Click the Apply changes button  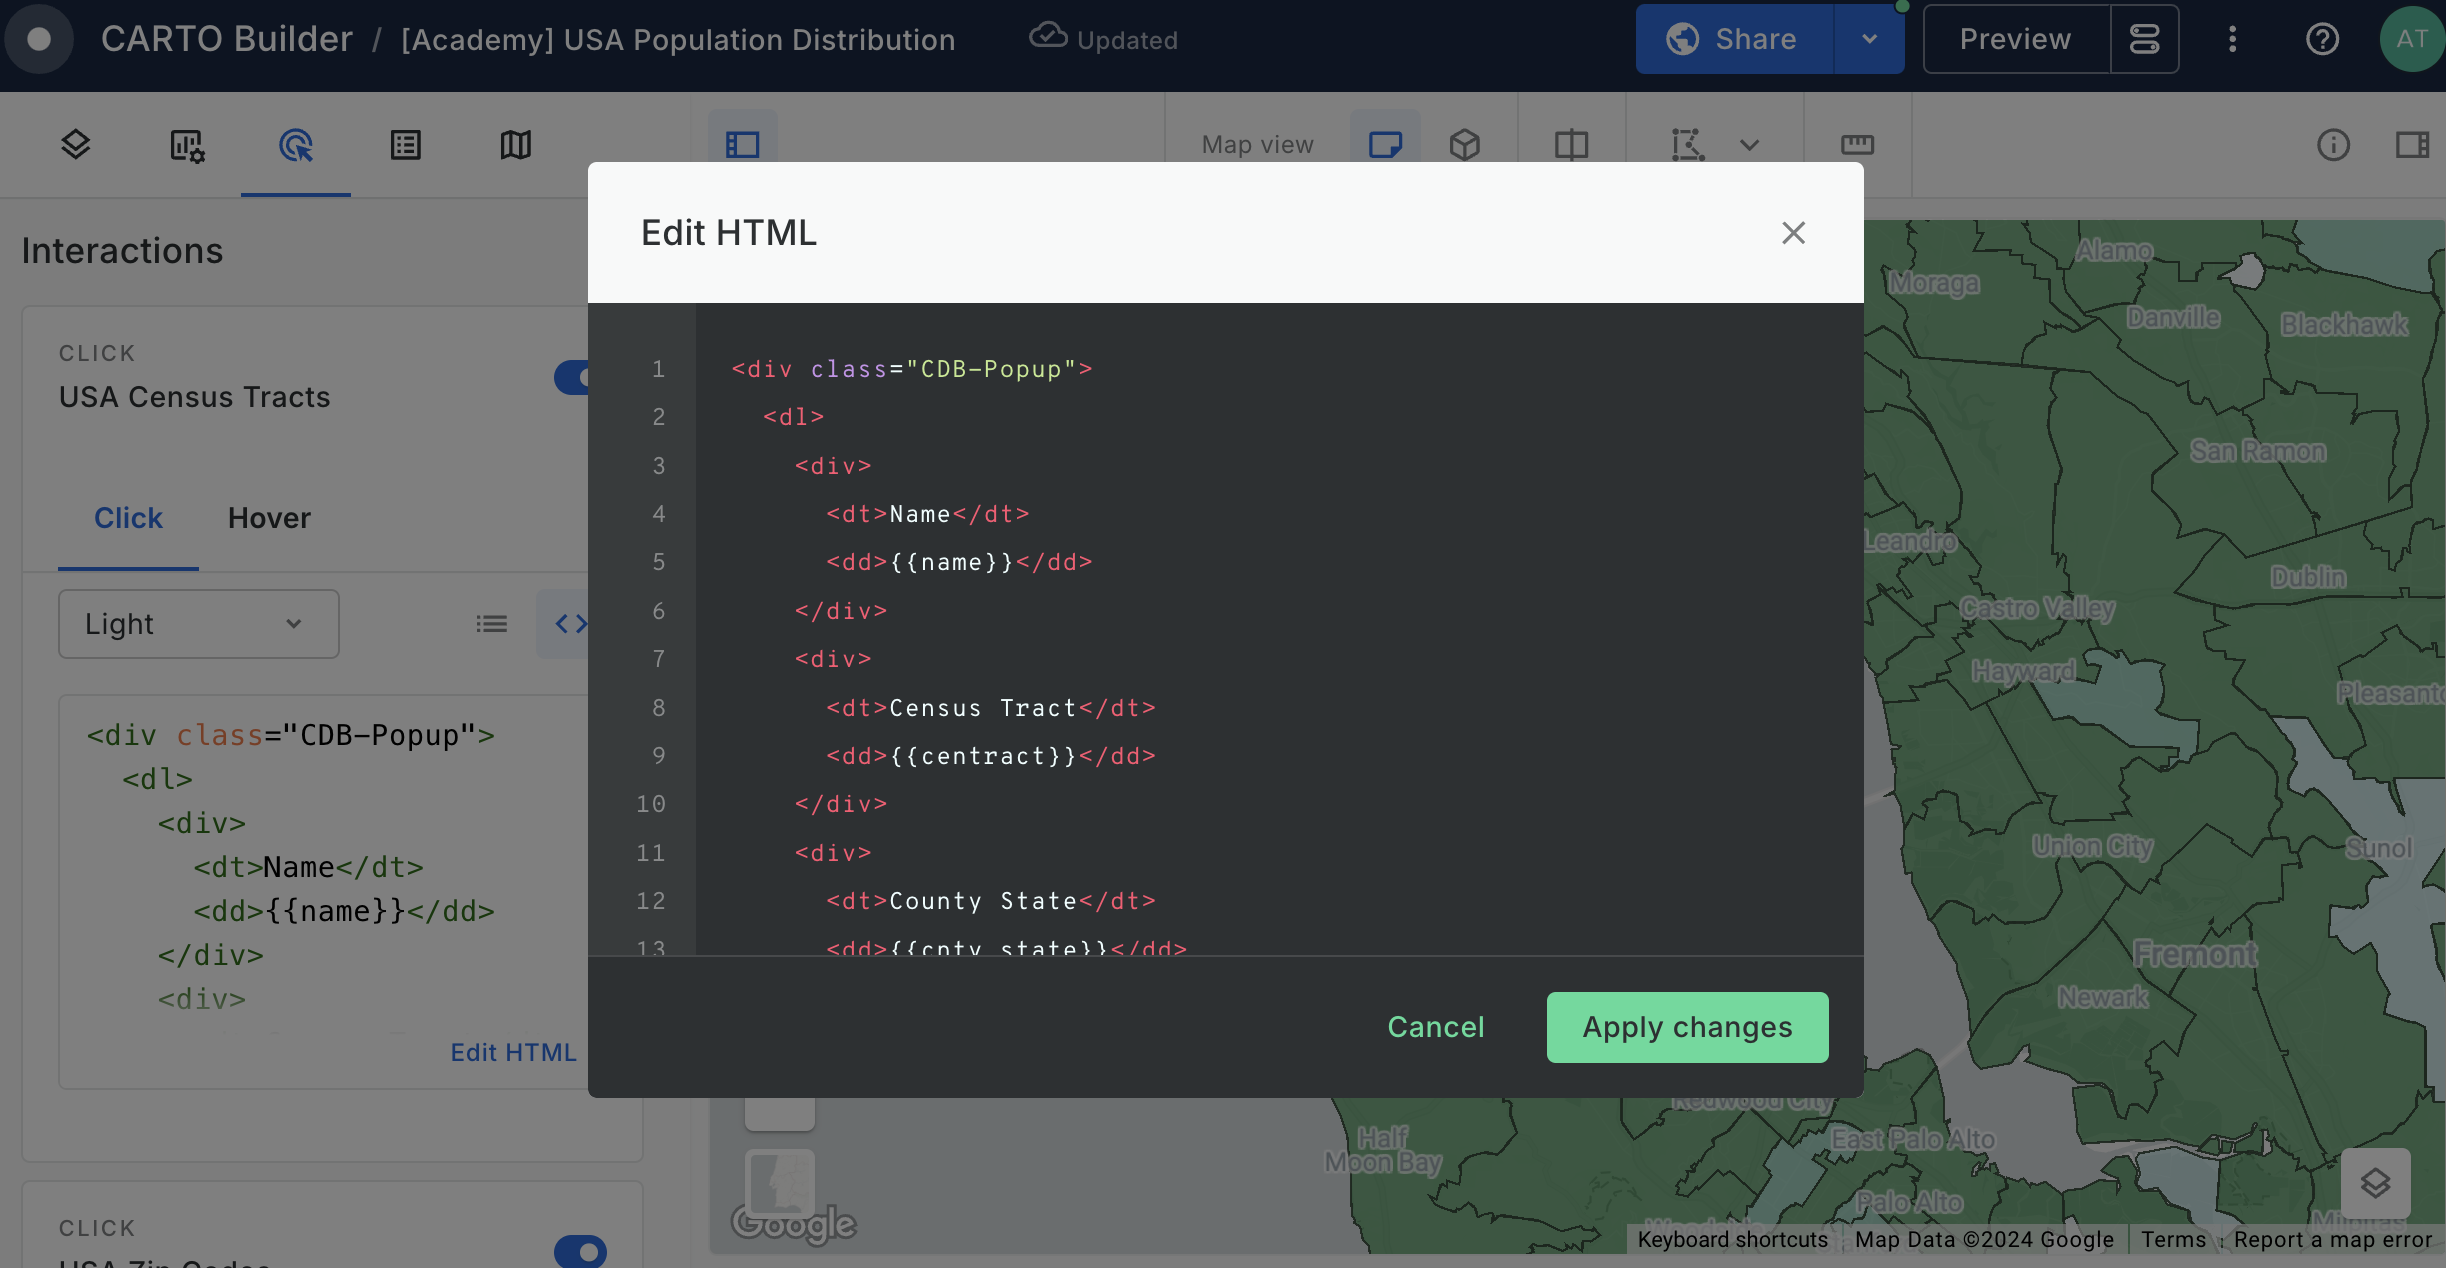coord(1687,1027)
